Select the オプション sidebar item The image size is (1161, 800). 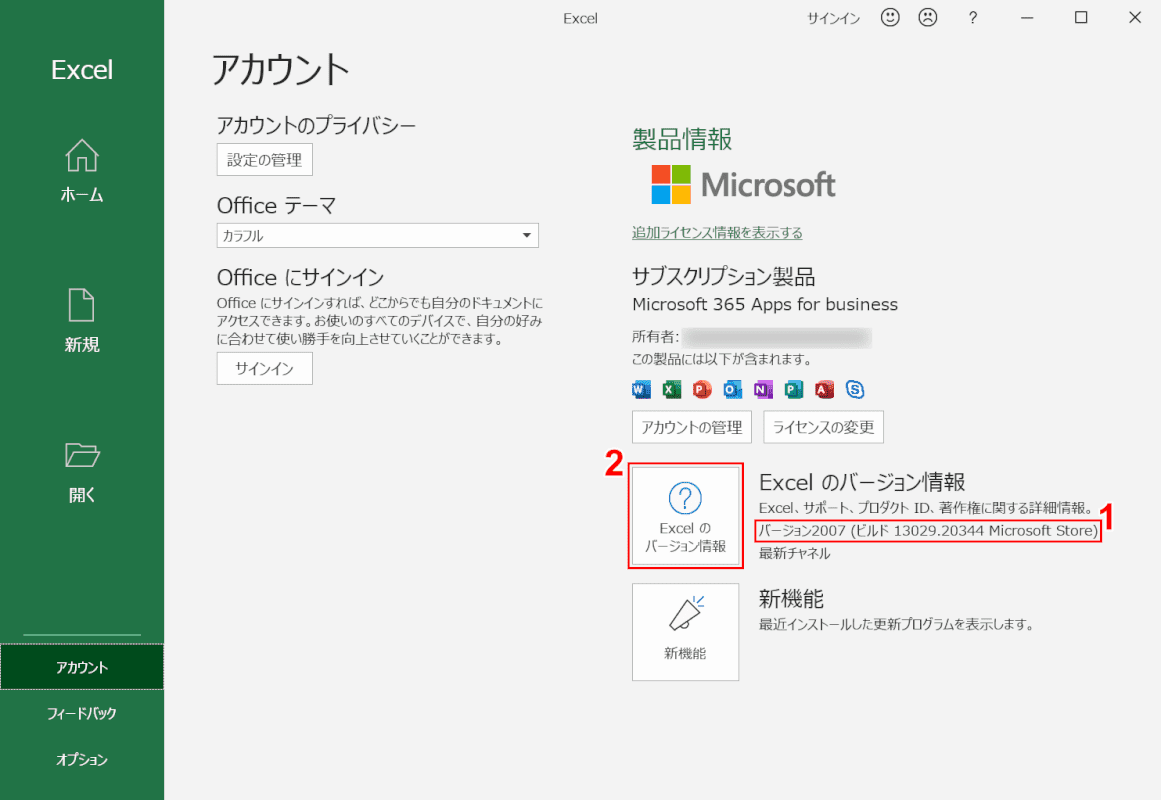tap(81, 759)
